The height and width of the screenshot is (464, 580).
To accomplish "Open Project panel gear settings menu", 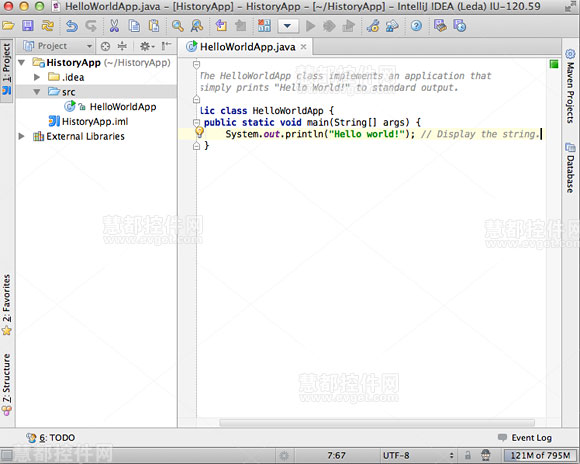I will pyautogui.click(x=146, y=46).
